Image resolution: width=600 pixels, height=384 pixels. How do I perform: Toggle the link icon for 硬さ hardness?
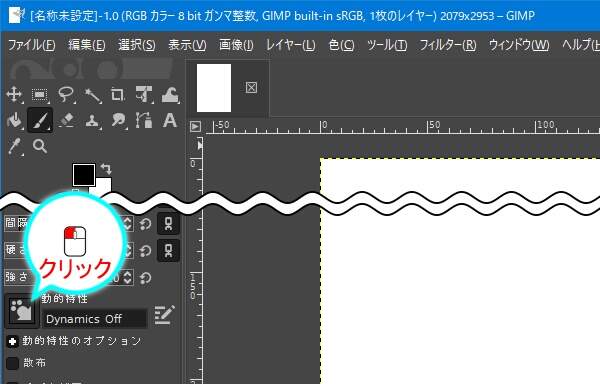tap(168, 251)
